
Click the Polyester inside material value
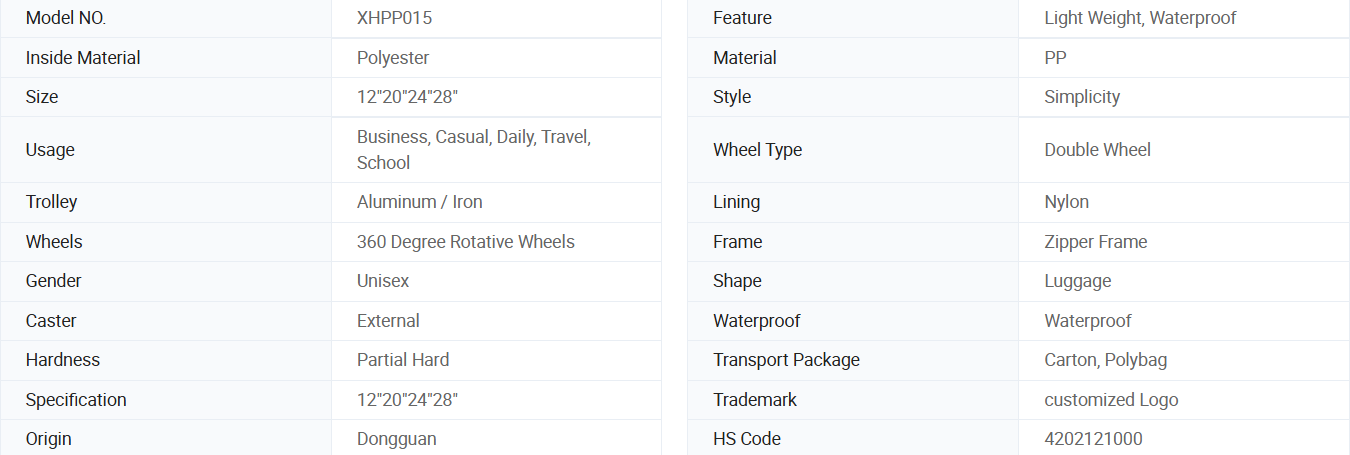[393, 58]
